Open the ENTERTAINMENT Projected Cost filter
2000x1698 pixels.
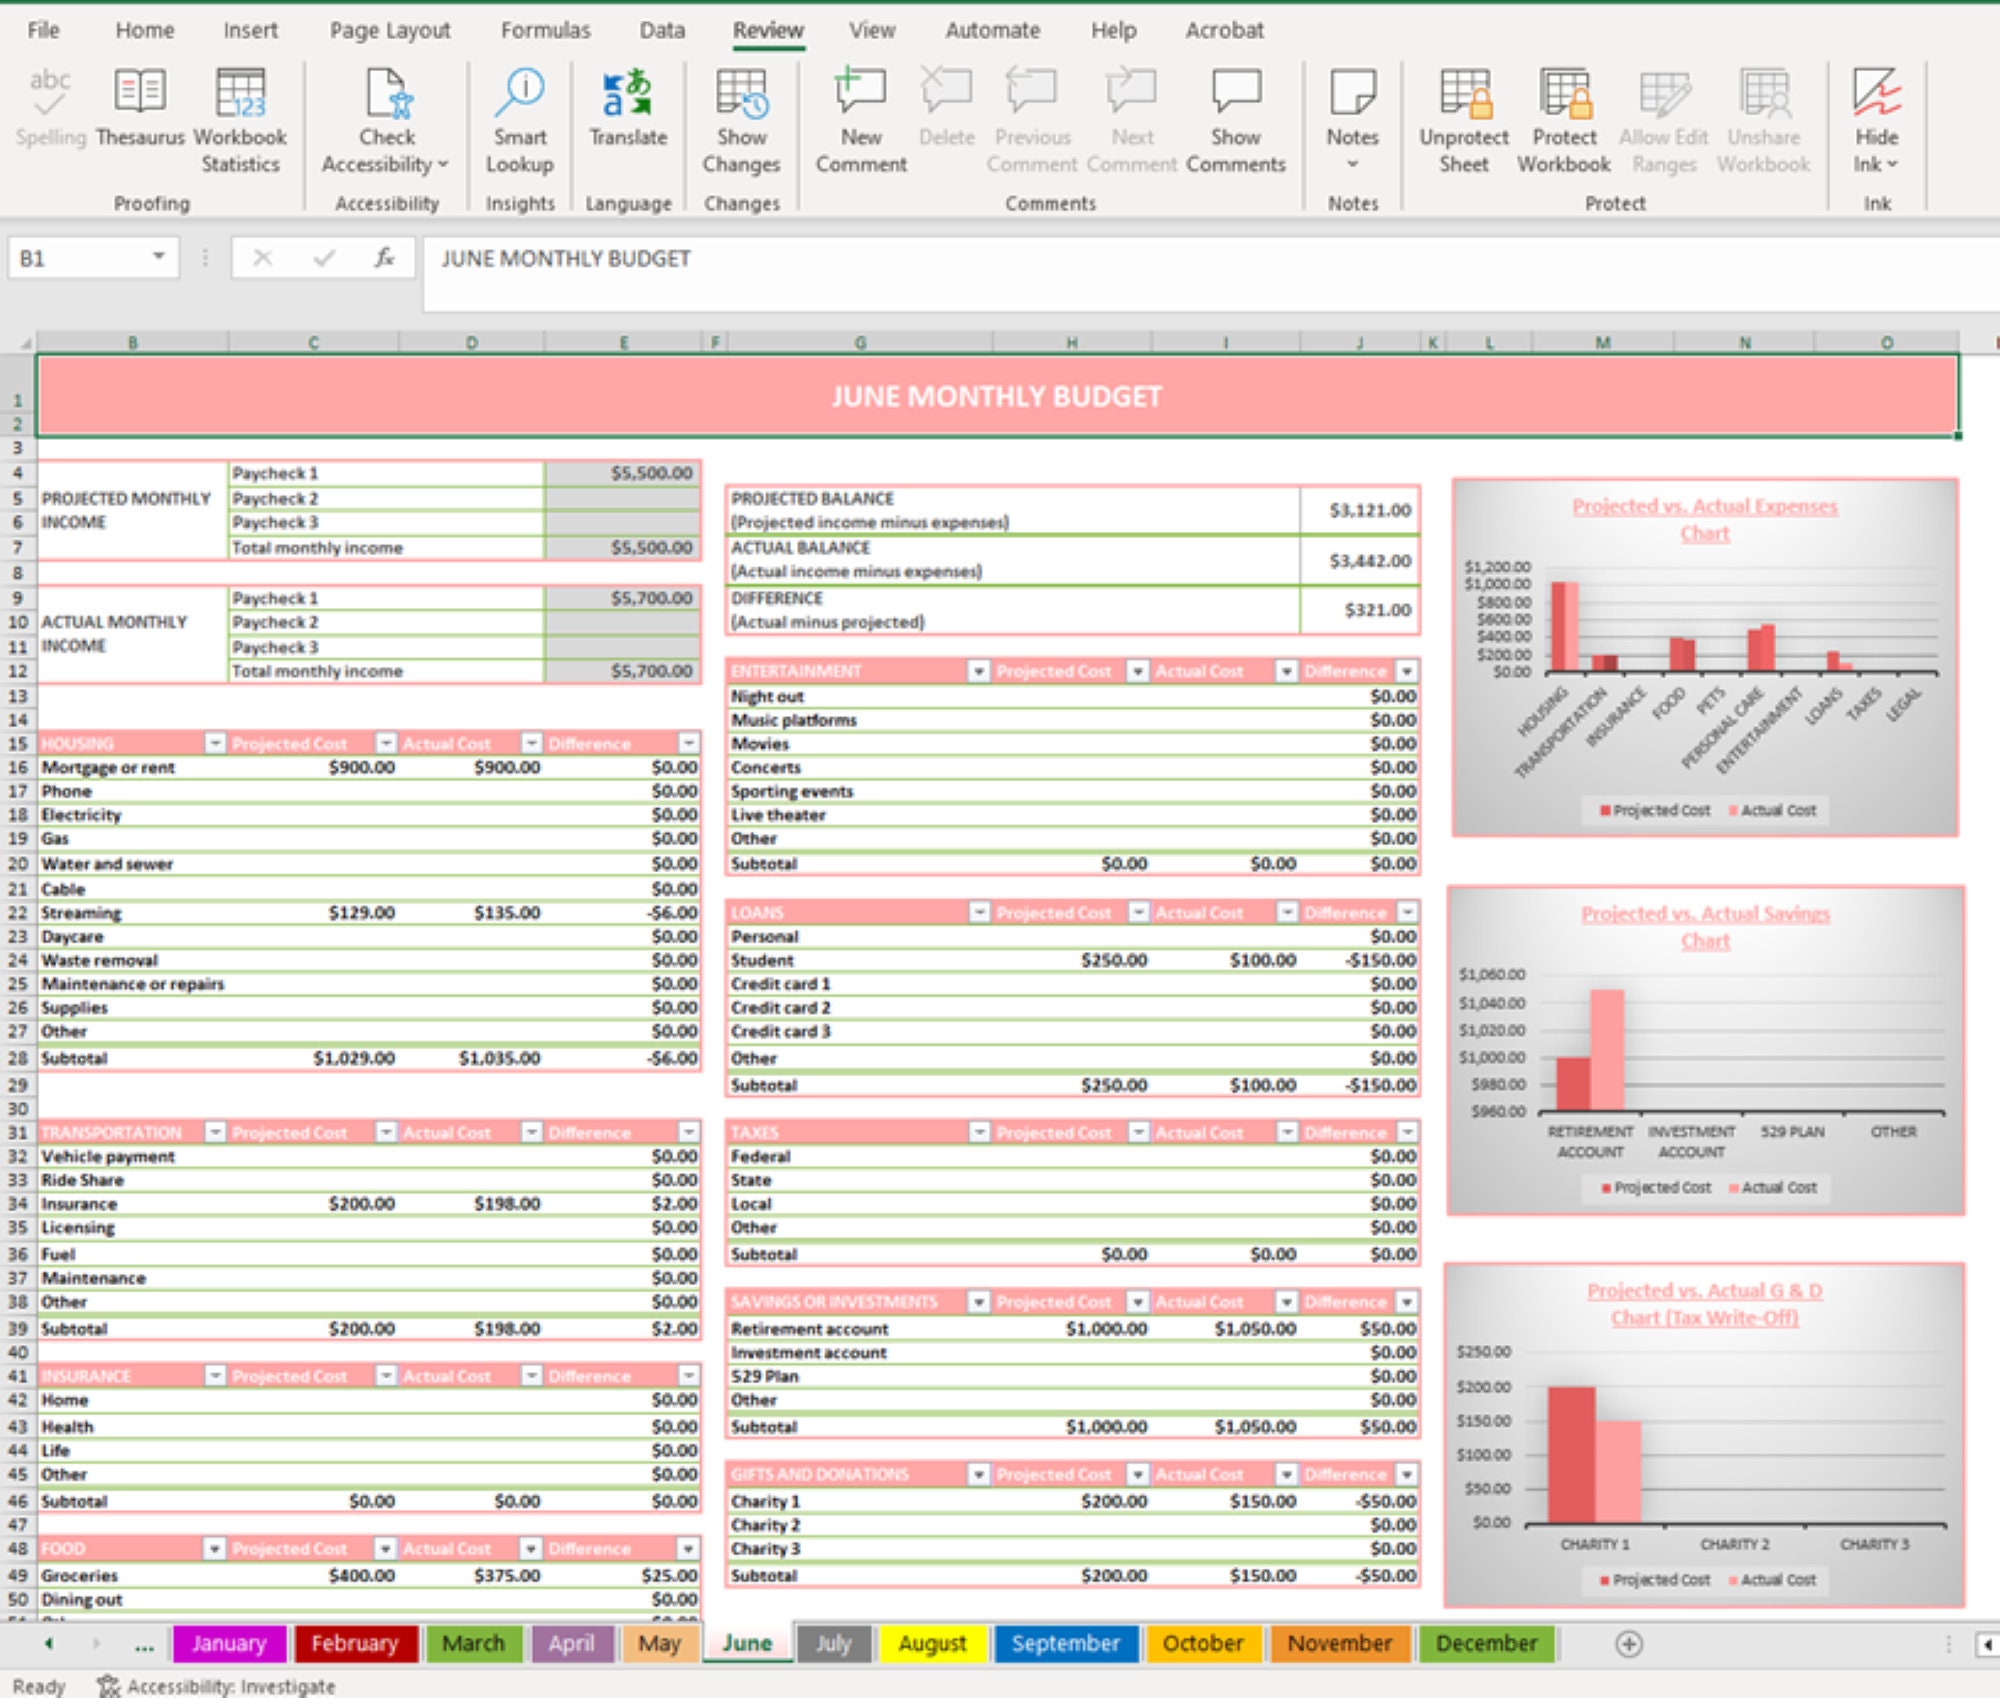[1138, 671]
